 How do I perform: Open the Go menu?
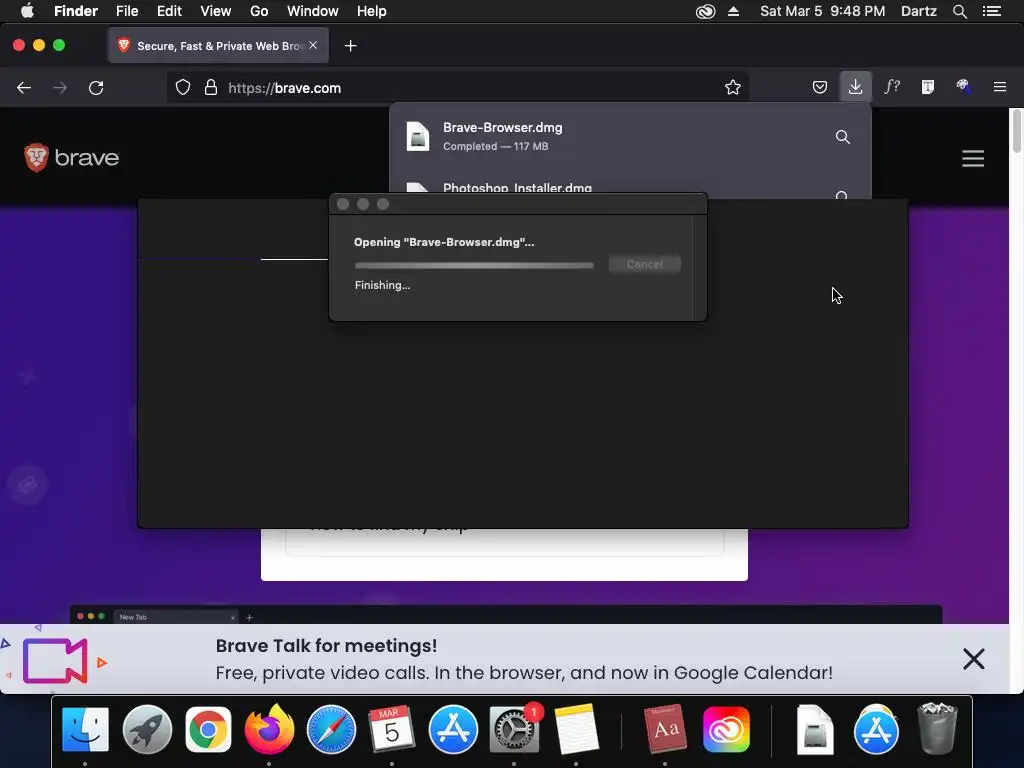coord(259,11)
